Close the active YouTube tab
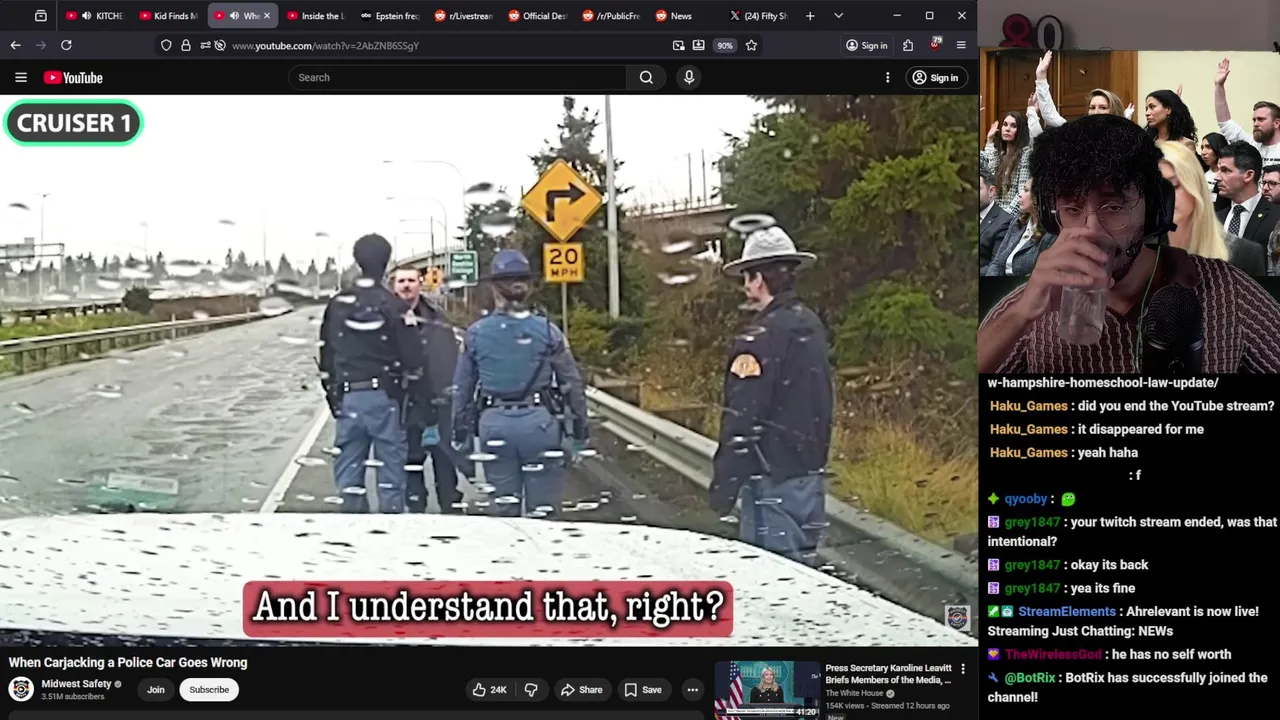1280x720 pixels. click(266, 16)
